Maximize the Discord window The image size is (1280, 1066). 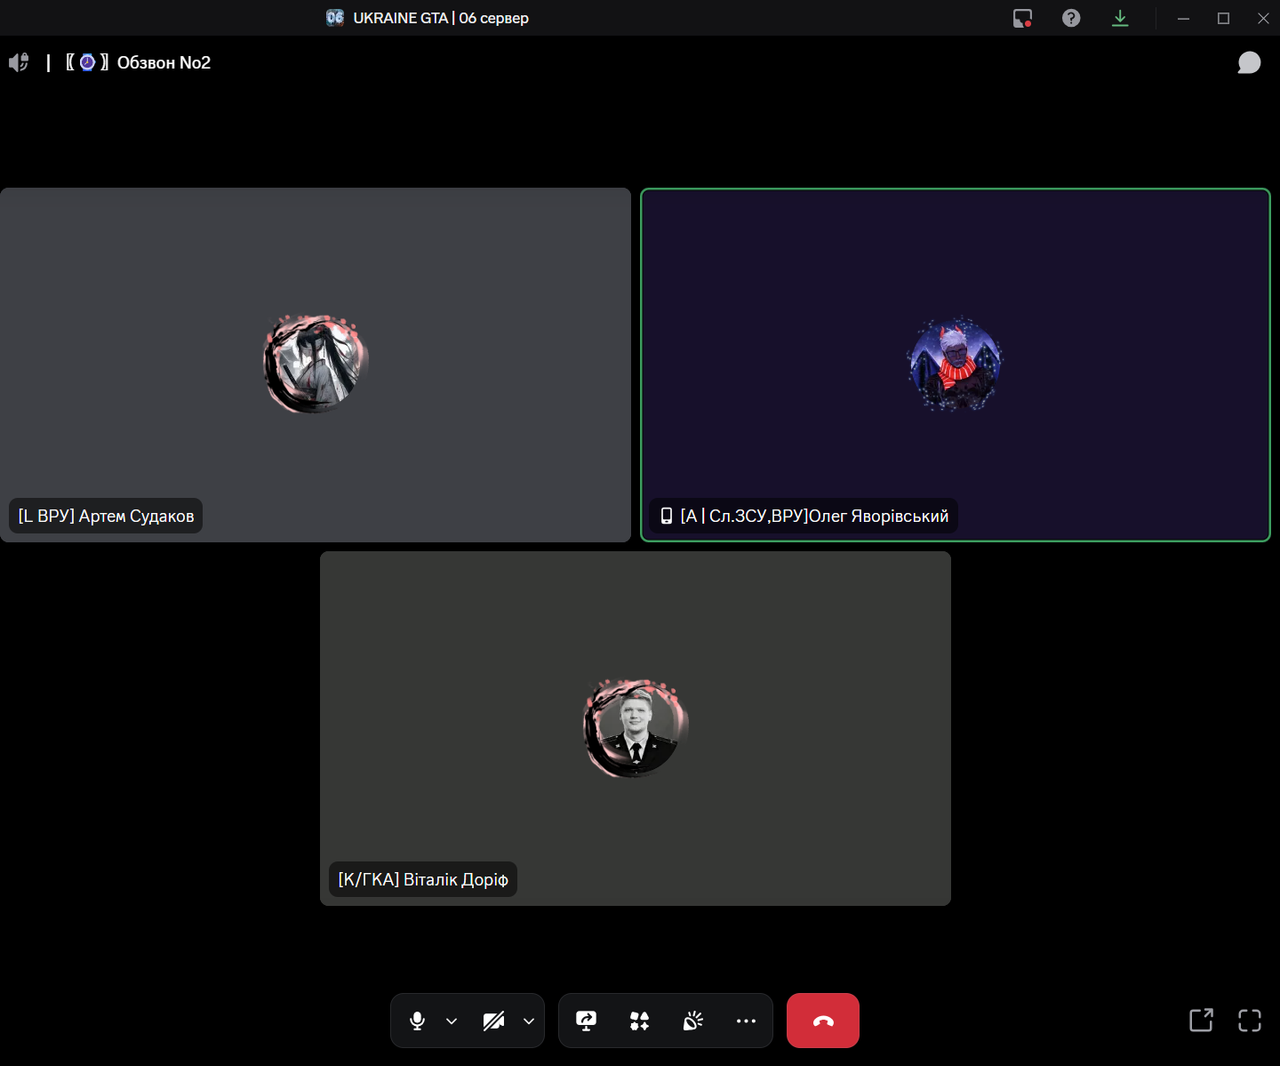[x=1223, y=18]
